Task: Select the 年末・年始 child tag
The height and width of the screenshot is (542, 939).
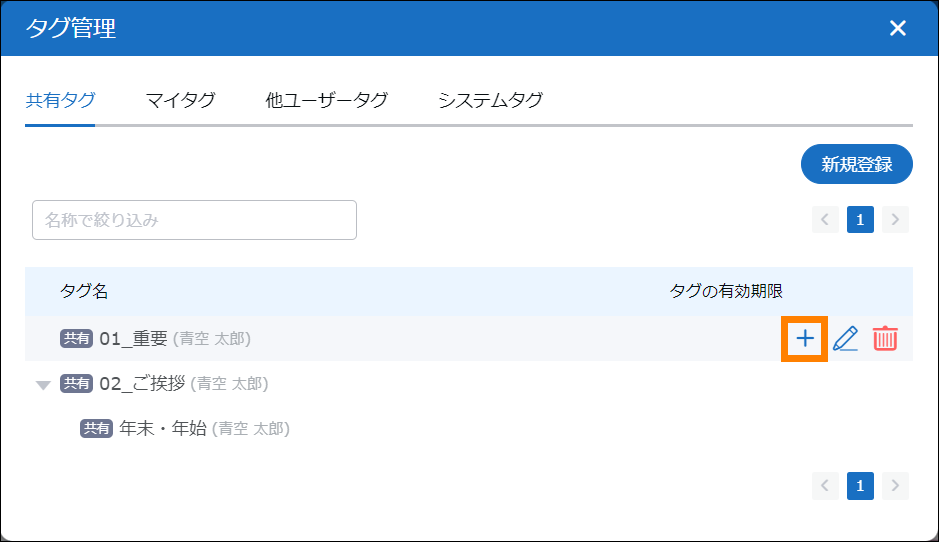Action: [162, 428]
